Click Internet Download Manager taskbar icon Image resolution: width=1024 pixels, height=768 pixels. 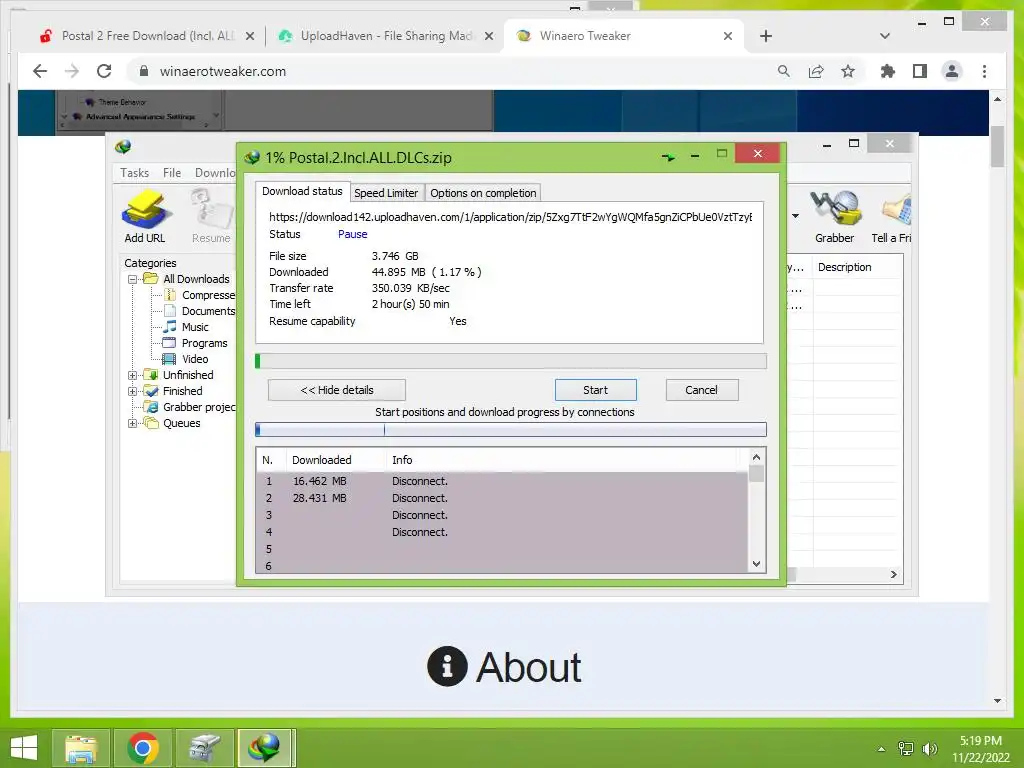[x=264, y=748]
